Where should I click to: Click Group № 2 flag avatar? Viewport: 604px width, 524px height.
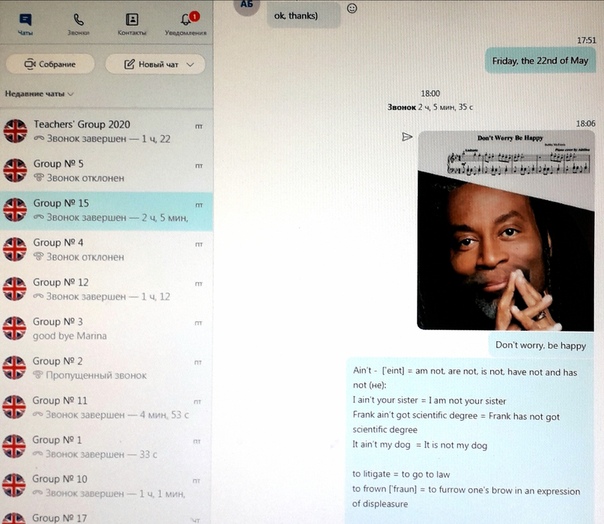pyautogui.click(x=15, y=368)
